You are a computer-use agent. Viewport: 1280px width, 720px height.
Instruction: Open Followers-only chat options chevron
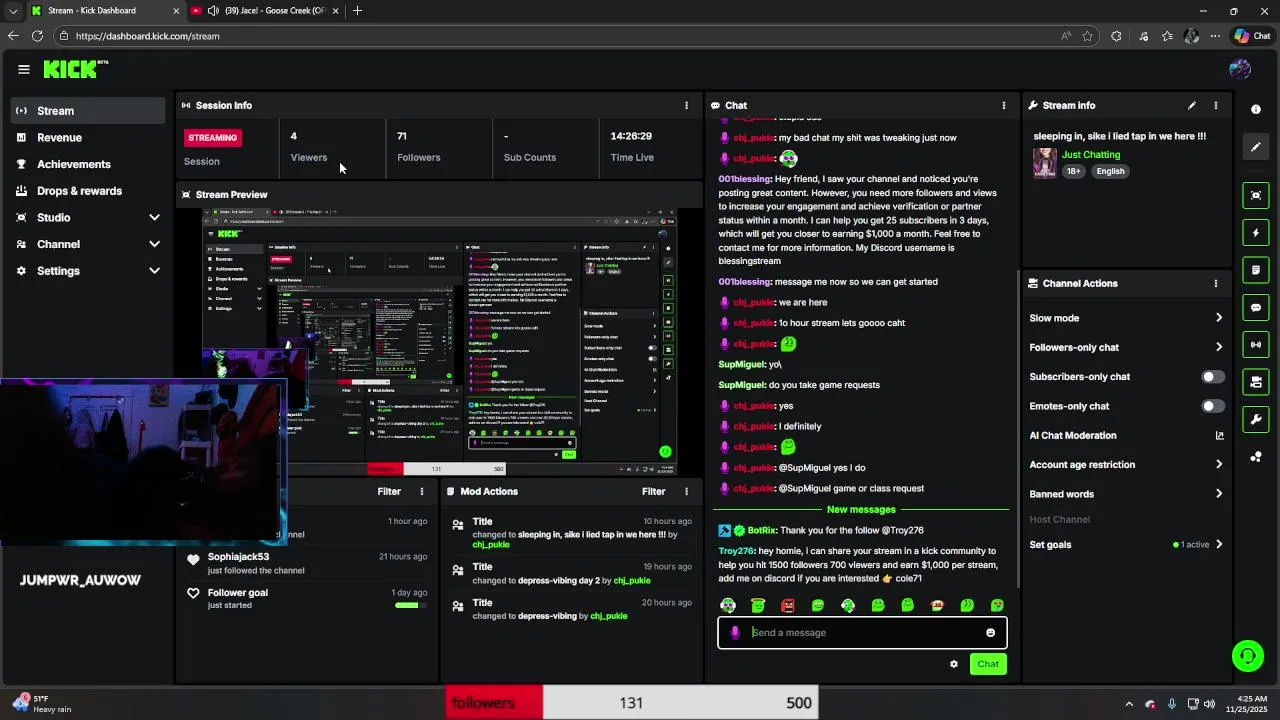(1219, 347)
